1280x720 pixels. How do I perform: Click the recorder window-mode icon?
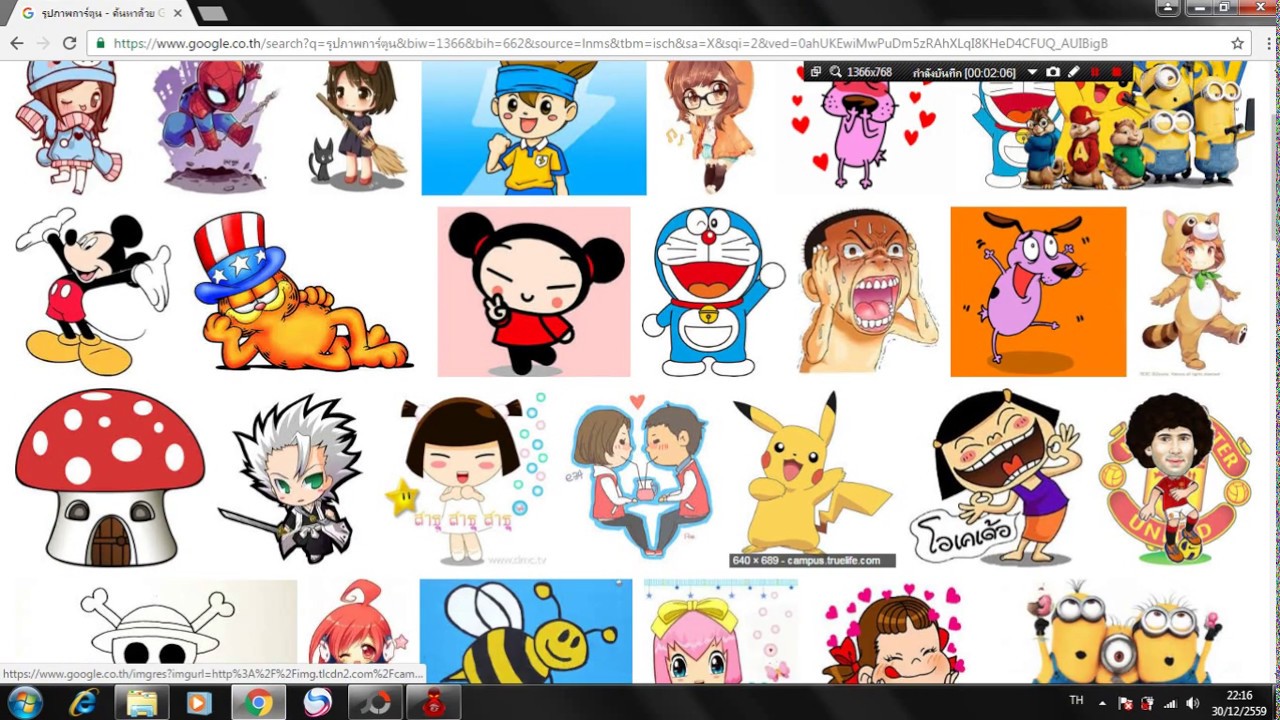[x=815, y=72]
